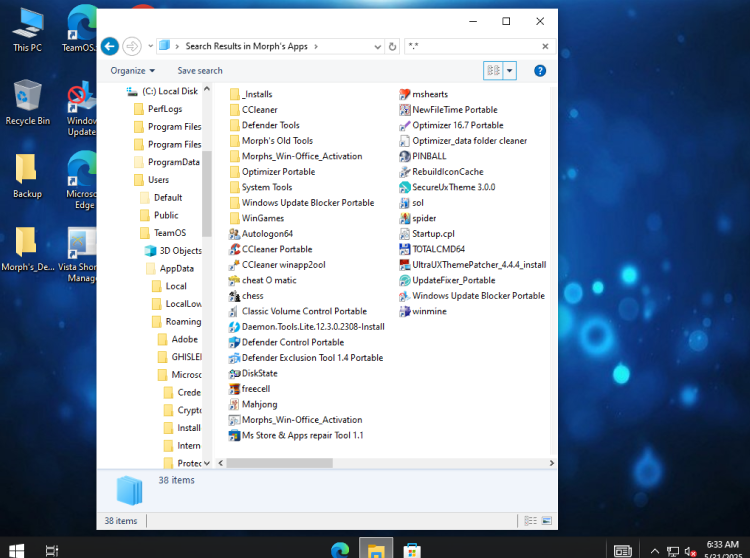The width and height of the screenshot is (750, 558).
Task: Select System Tools folder
Action: coord(261,187)
